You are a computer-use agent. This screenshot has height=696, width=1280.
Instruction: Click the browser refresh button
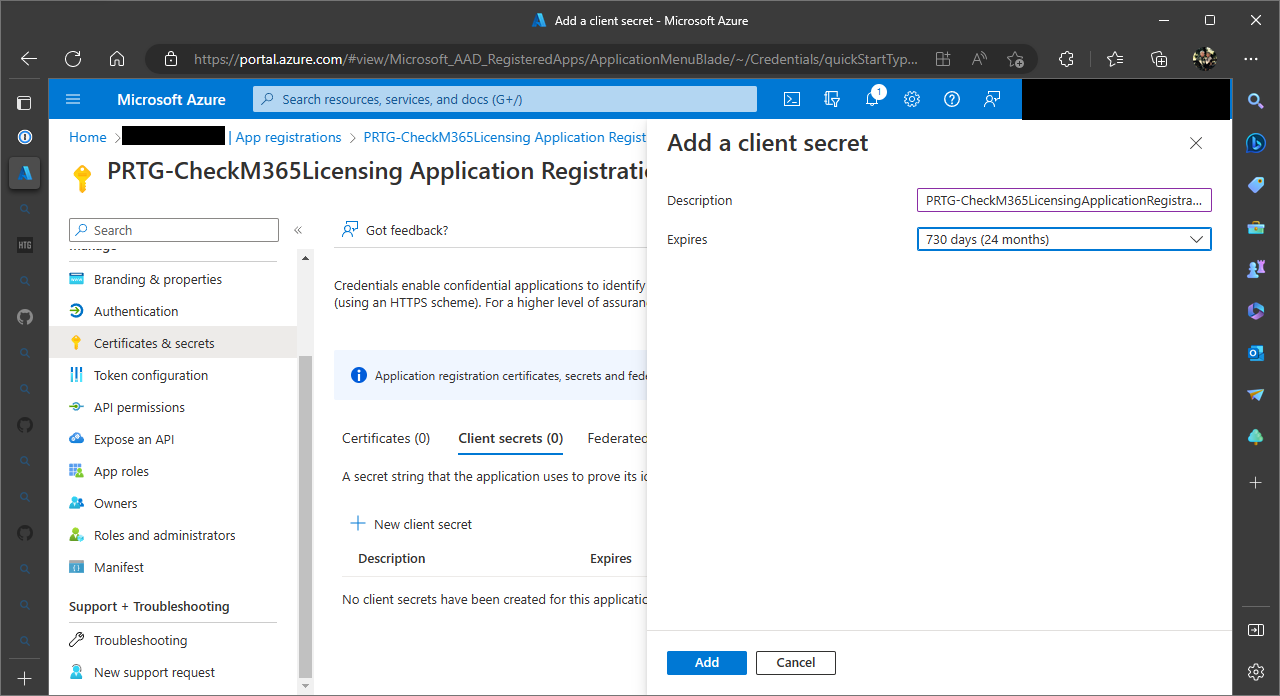pyautogui.click(x=73, y=59)
